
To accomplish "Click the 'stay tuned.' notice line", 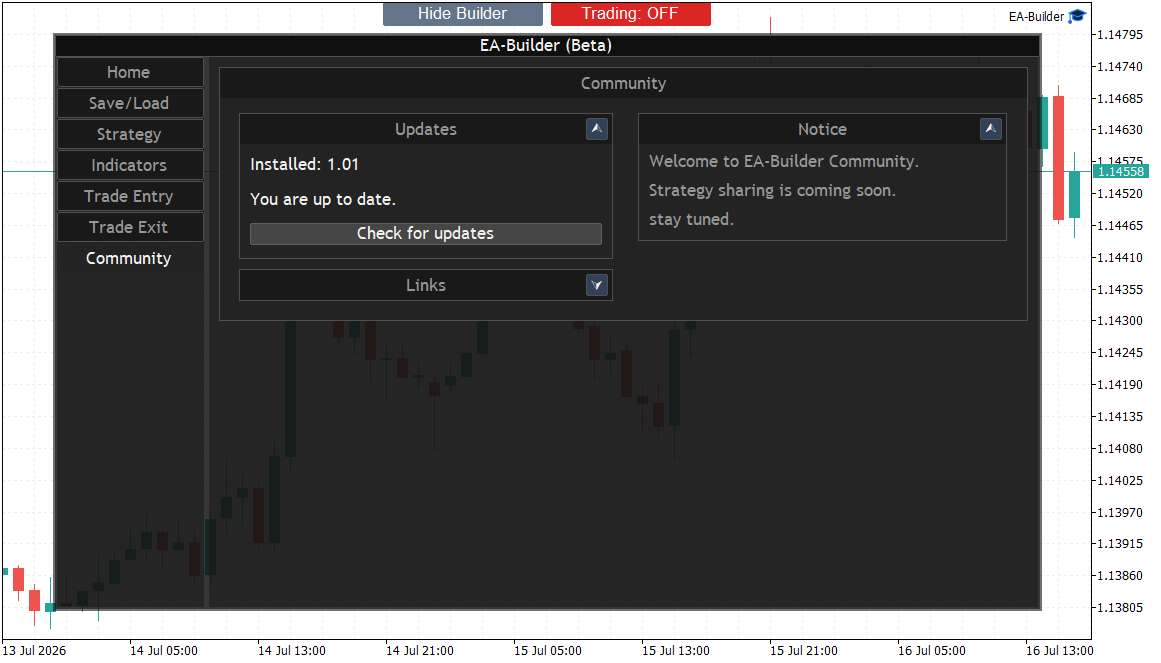I will coord(692,219).
